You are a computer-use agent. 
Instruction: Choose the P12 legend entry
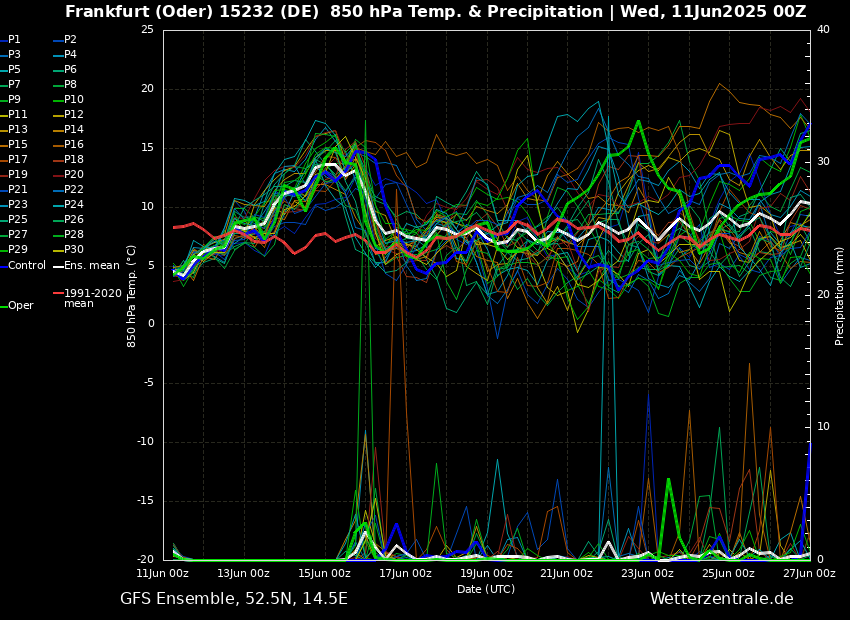68,114
